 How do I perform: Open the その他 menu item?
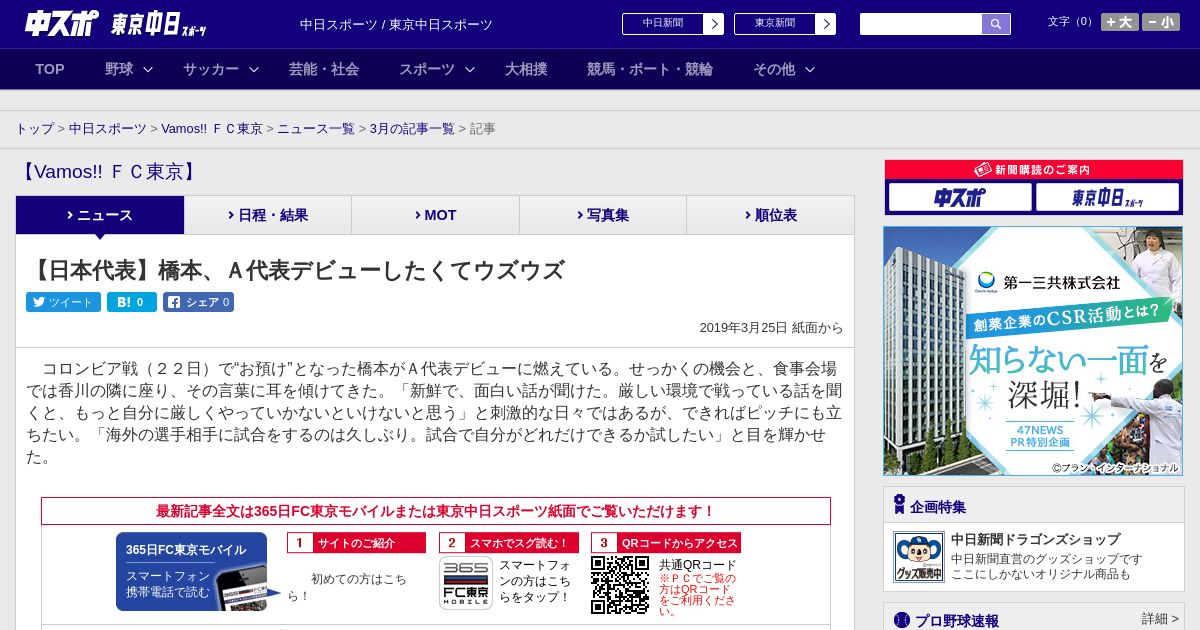coord(774,69)
